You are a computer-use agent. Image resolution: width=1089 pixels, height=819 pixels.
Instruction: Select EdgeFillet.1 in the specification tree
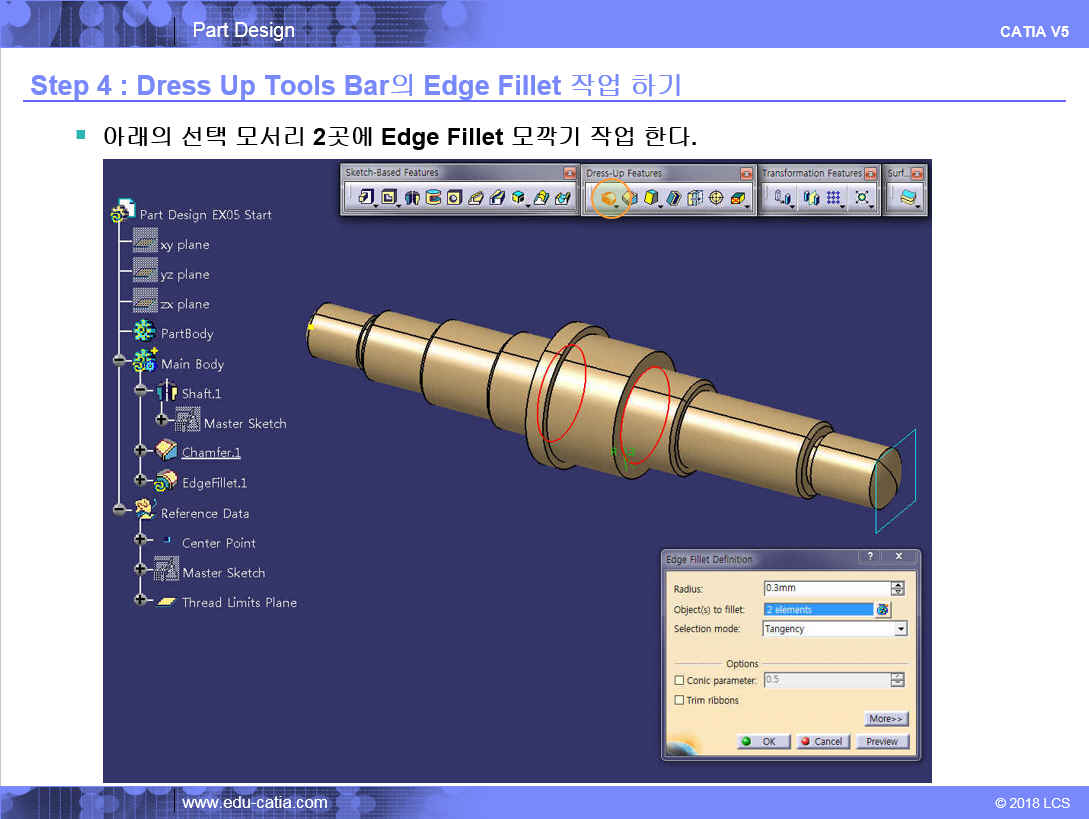(x=214, y=483)
